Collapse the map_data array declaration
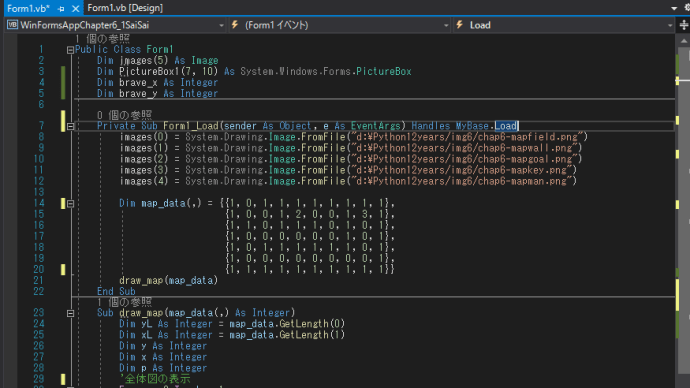This screenshot has width=690, height=388. click(x=70, y=203)
